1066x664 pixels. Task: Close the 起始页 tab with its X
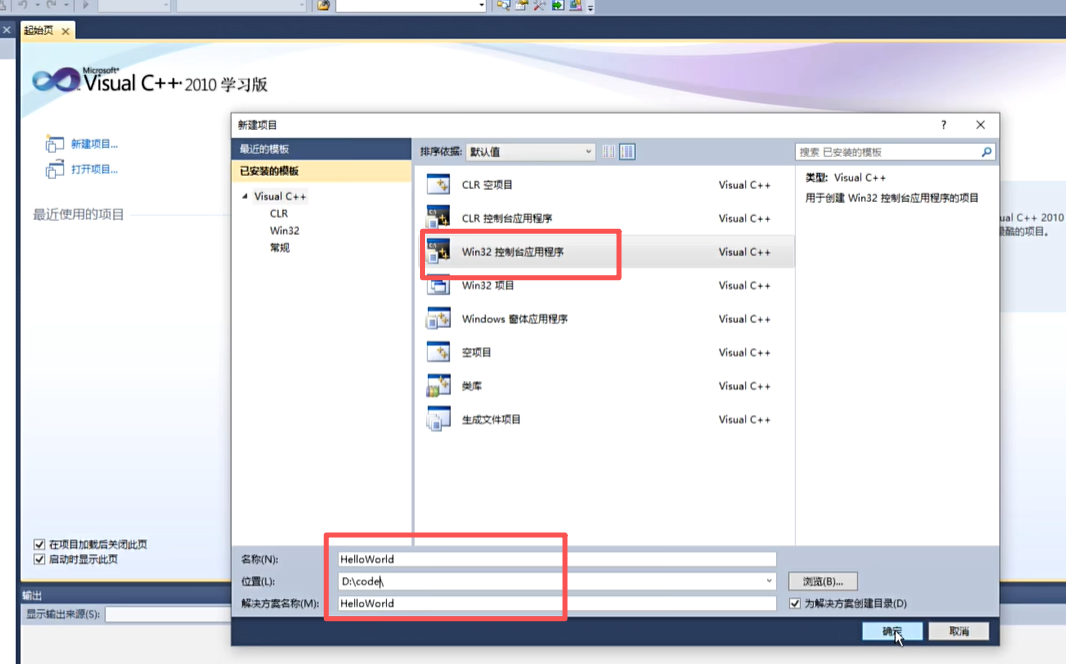pyautogui.click(x=65, y=31)
